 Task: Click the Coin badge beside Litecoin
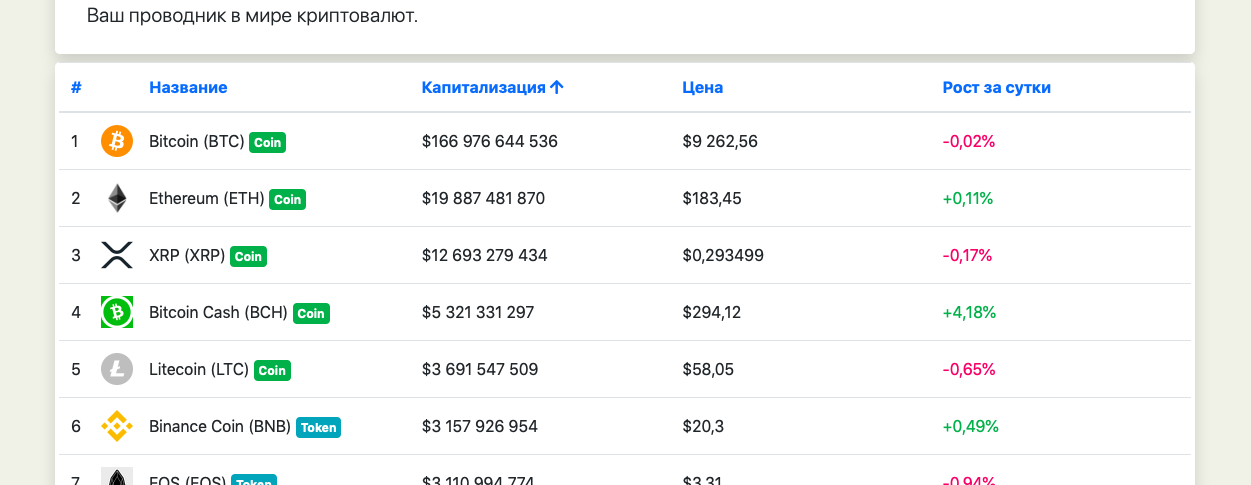click(x=272, y=370)
